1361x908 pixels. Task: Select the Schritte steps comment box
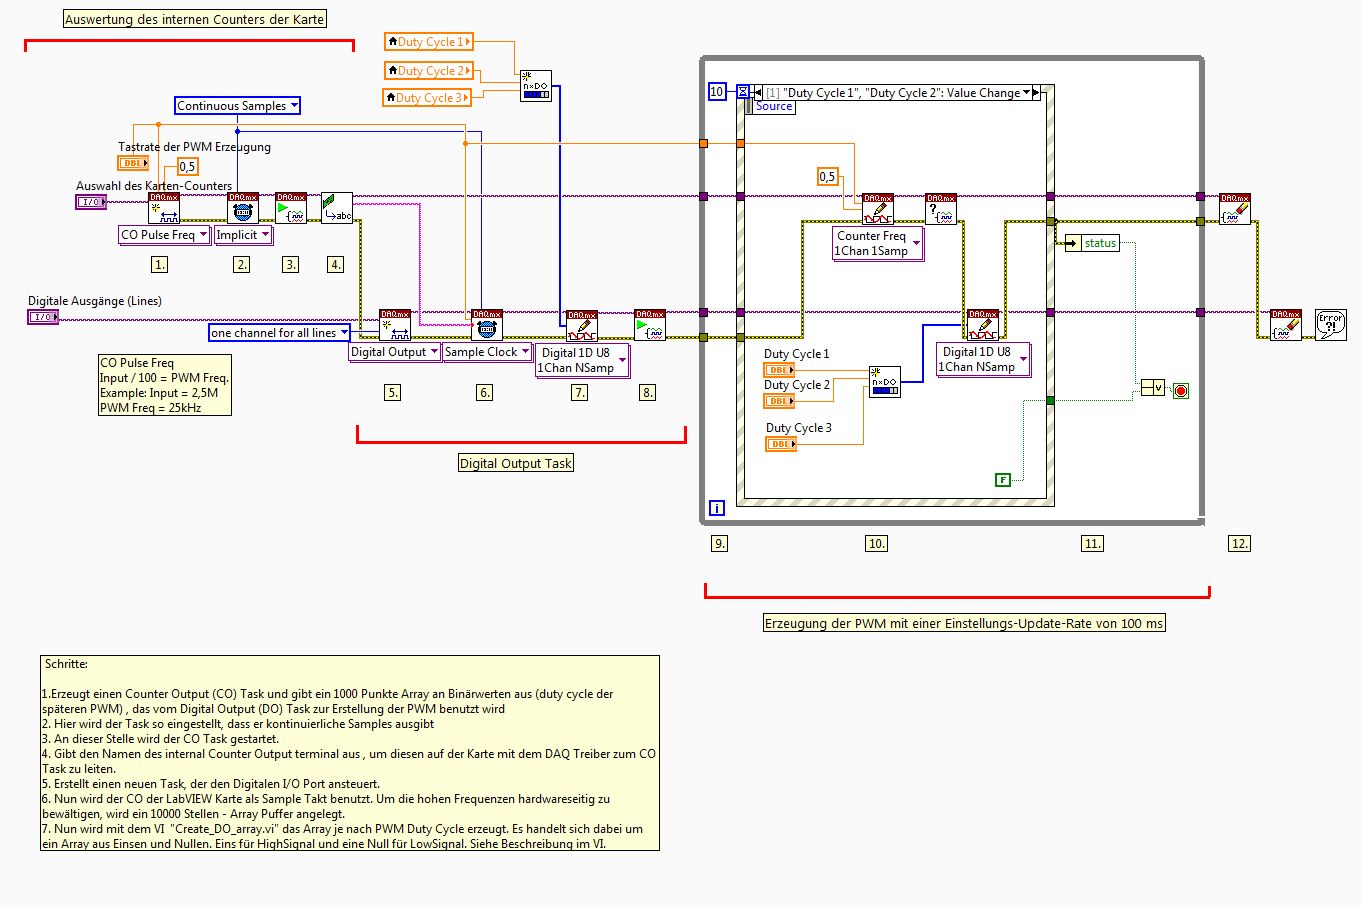(x=350, y=753)
